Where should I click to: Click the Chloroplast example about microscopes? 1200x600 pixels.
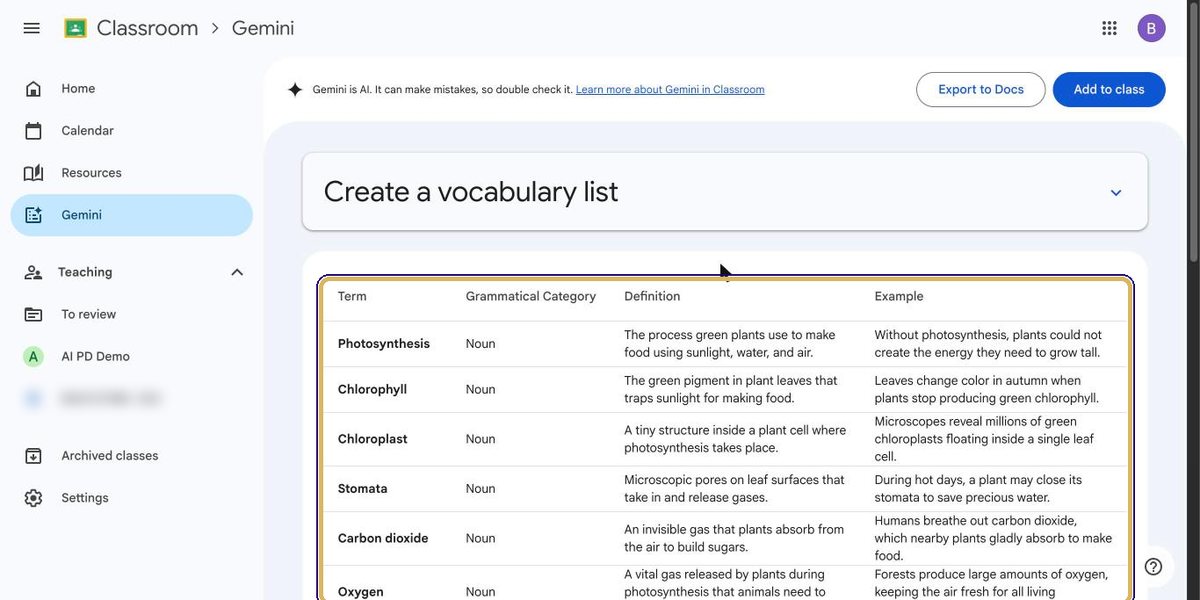point(985,439)
